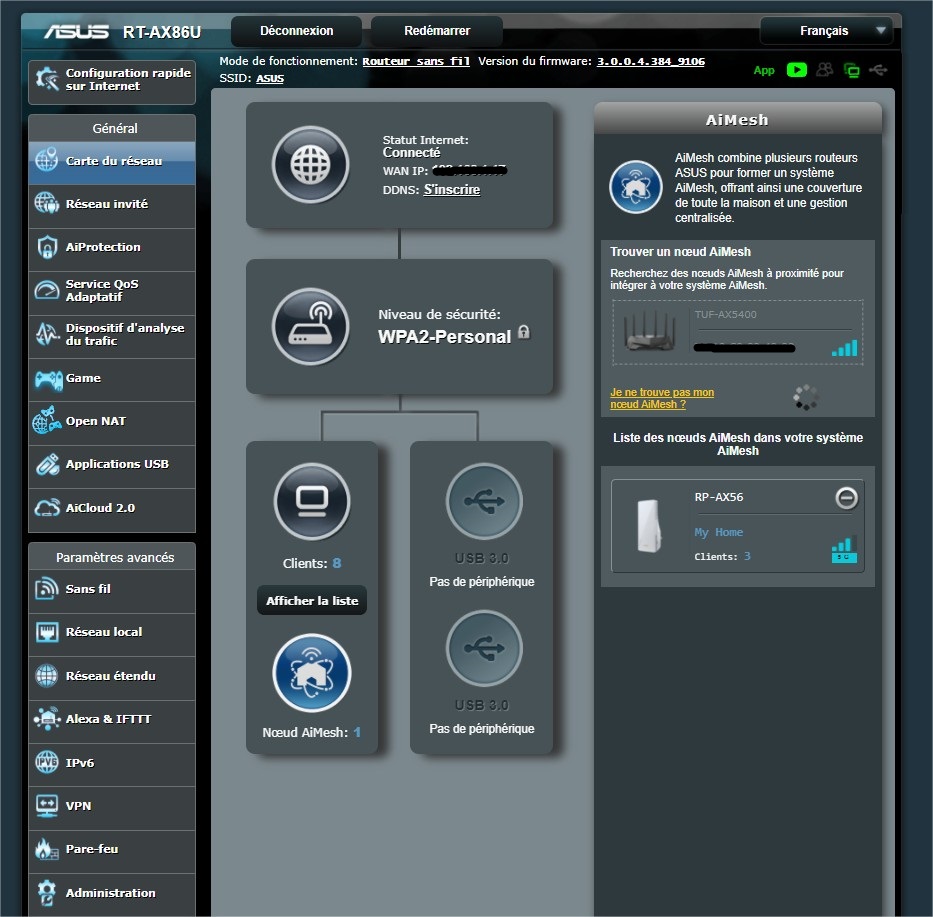This screenshot has width=933, height=917.
Task: Click the USB status icon in header
Action: click(x=878, y=70)
